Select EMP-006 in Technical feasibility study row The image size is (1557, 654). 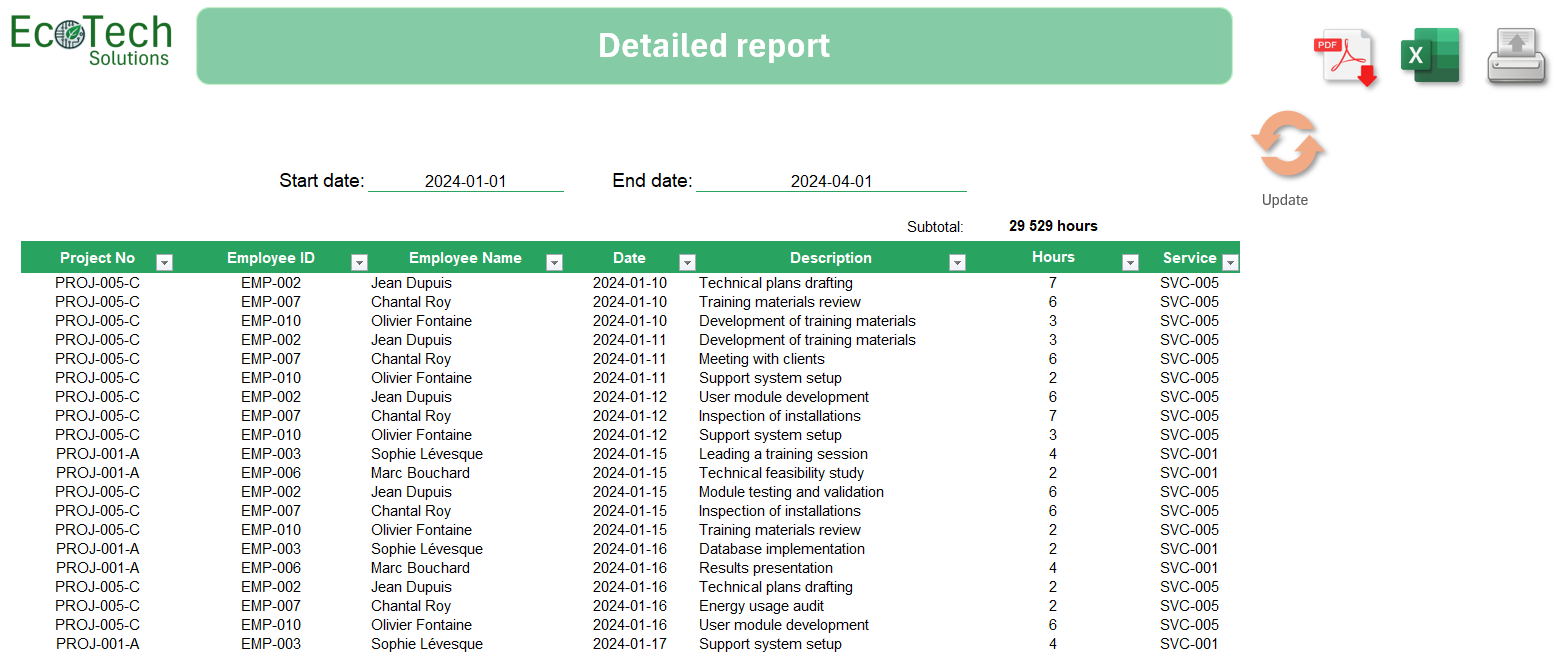[271, 473]
